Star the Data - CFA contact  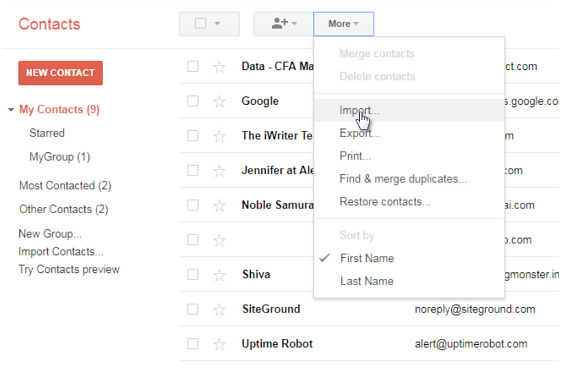[x=219, y=67]
